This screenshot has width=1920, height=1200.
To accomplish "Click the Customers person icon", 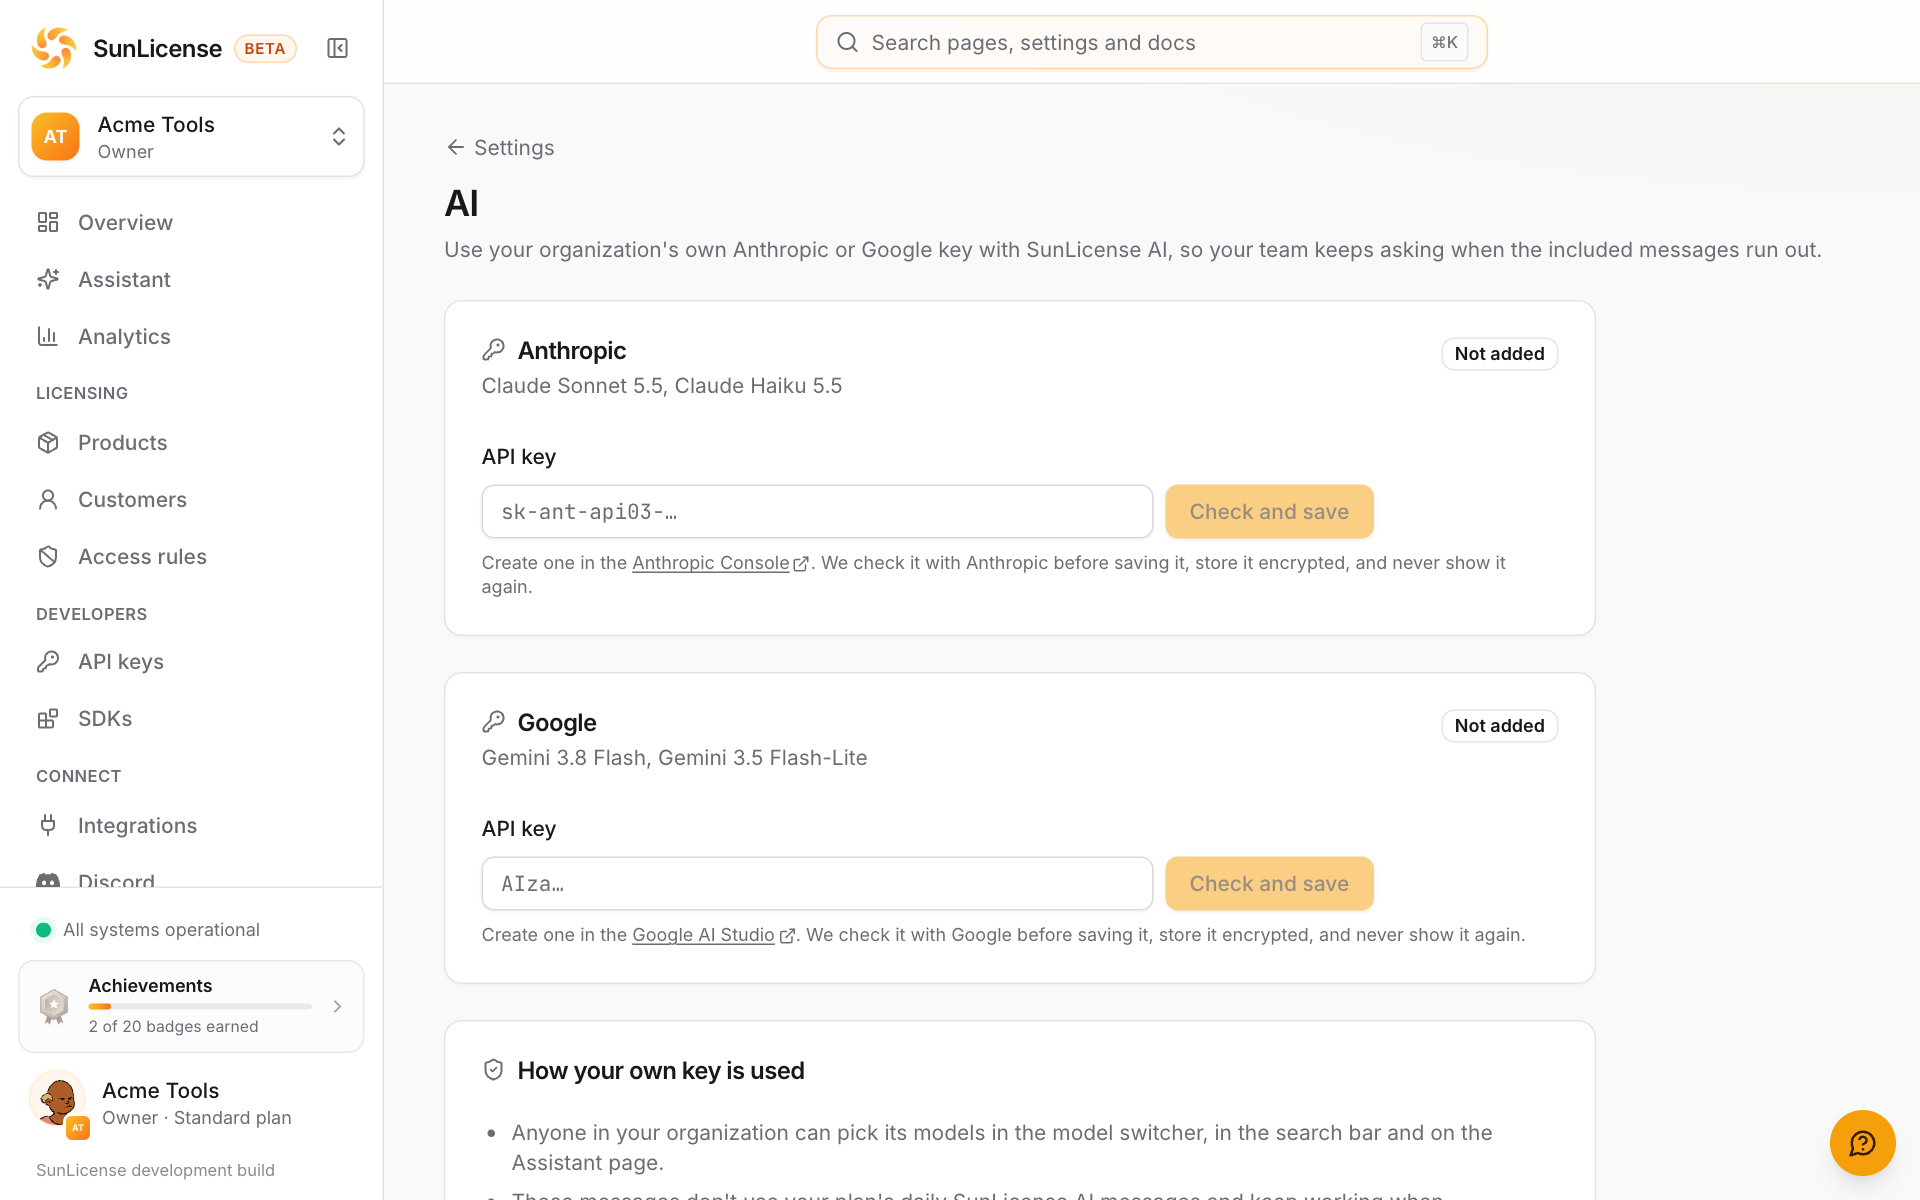I will pyautogui.click(x=48, y=499).
